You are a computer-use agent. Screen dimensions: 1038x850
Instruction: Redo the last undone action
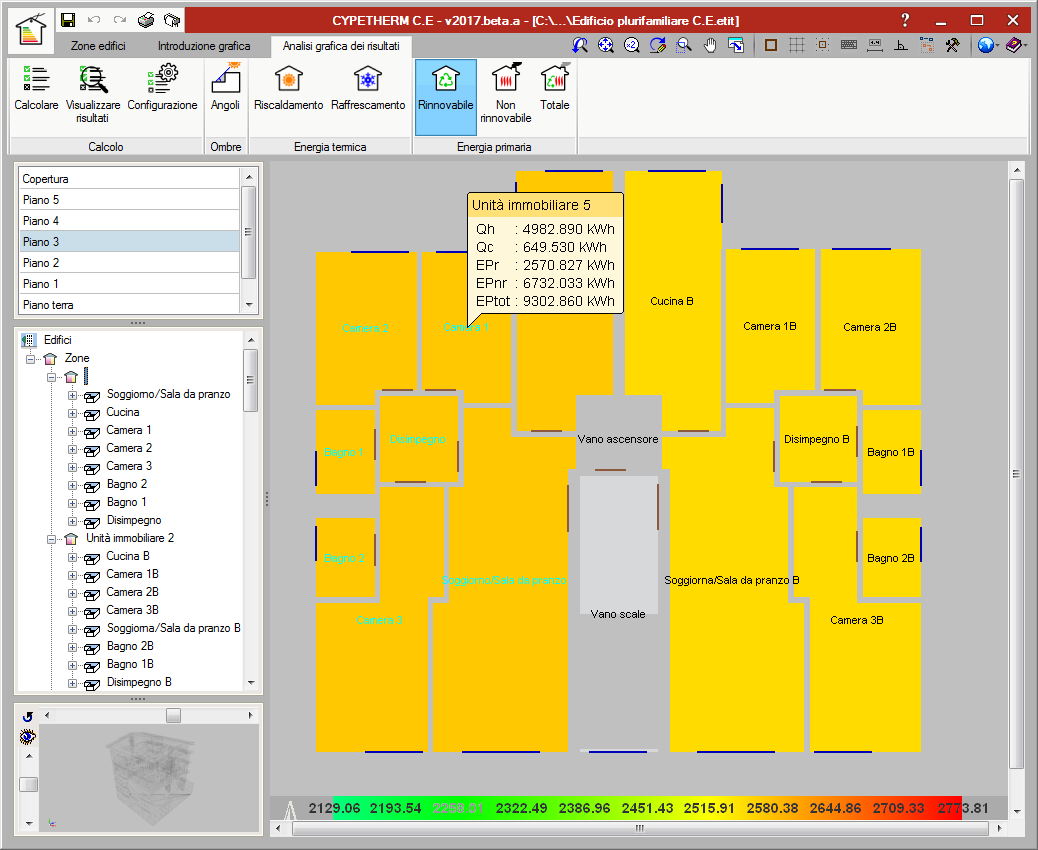tap(120, 21)
